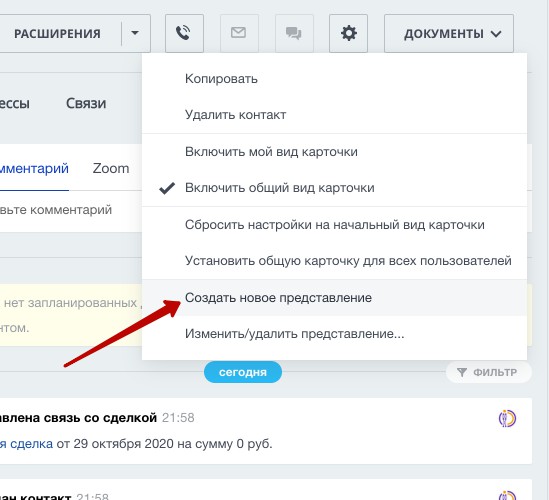Choose Сбросить настройки на начальный вид карточки
The width and height of the screenshot is (549, 500).
coord(334,225)
